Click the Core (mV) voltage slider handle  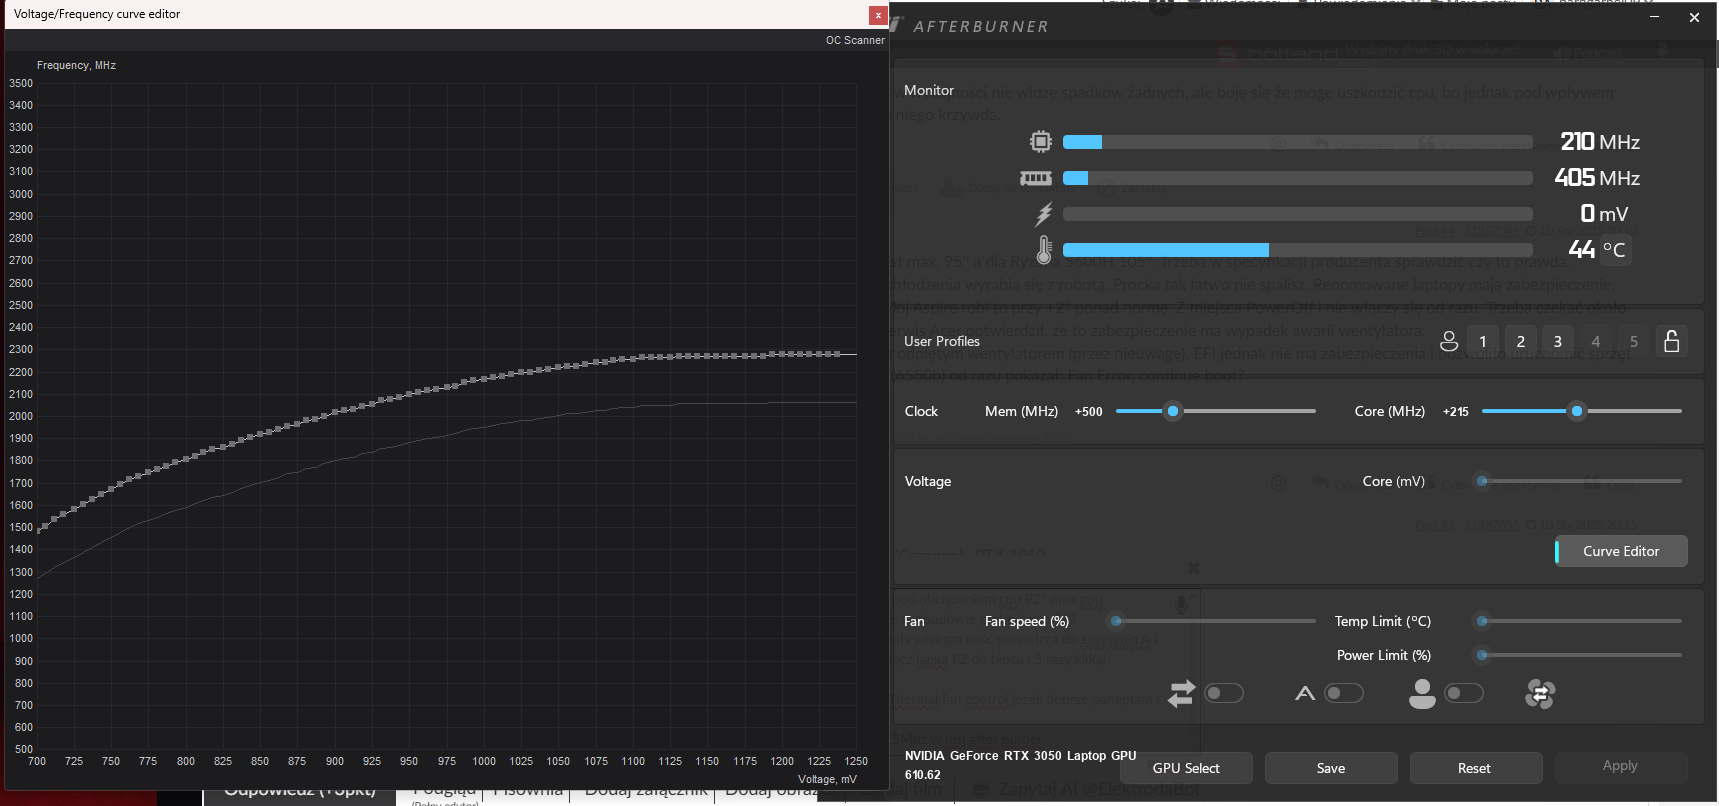1482,481
